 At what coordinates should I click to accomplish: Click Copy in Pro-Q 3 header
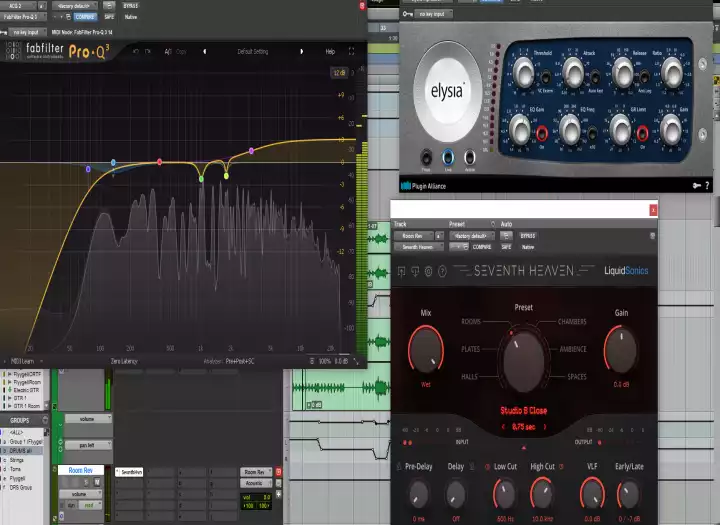(181, 52)
